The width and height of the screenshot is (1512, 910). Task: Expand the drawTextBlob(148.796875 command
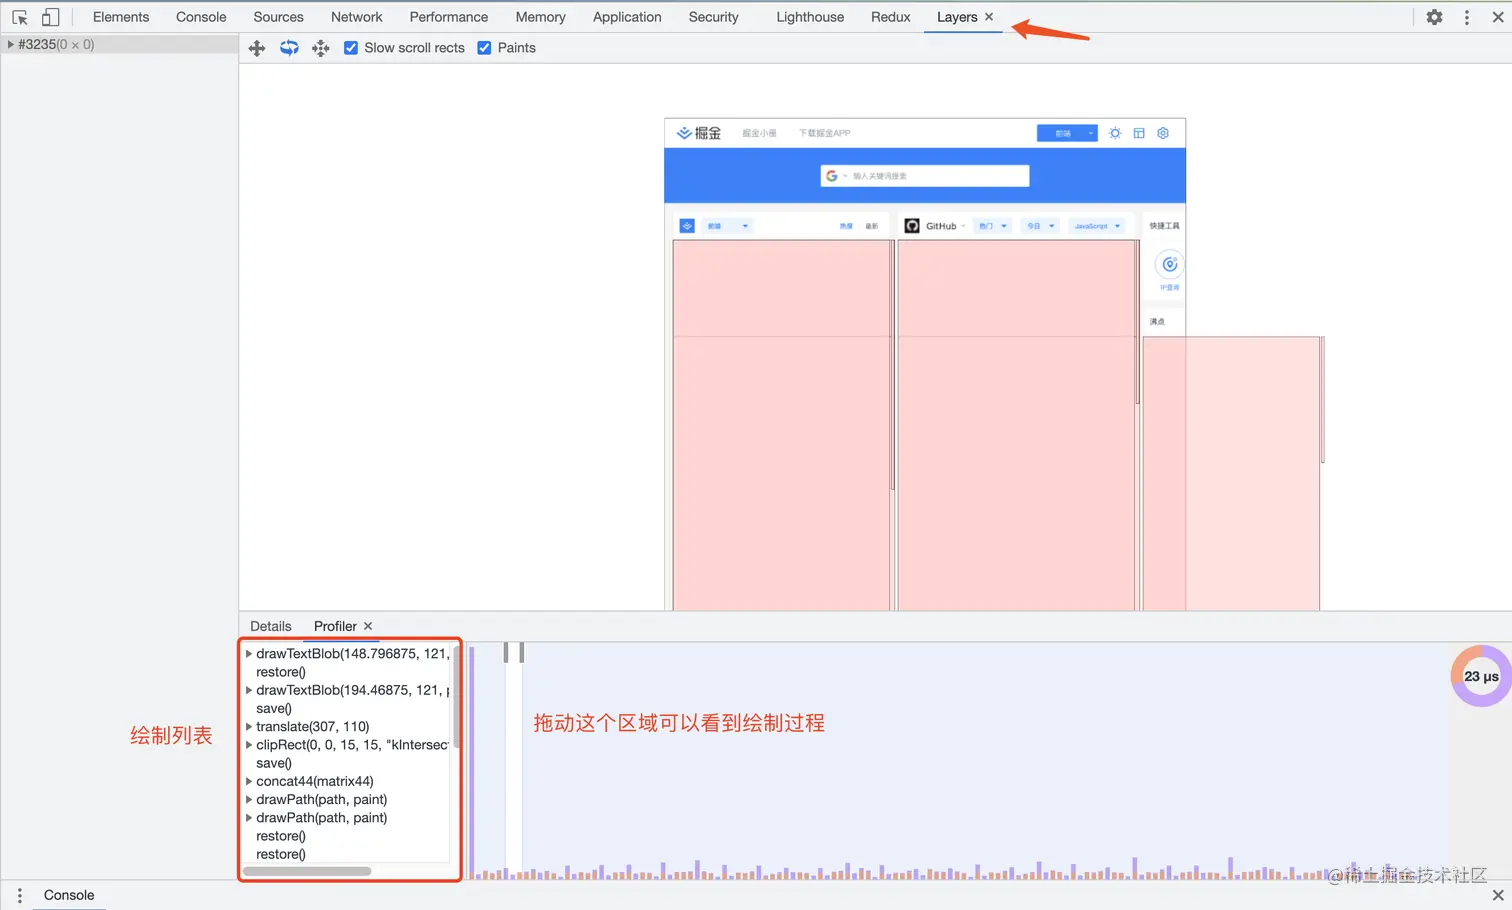[249, 653]
